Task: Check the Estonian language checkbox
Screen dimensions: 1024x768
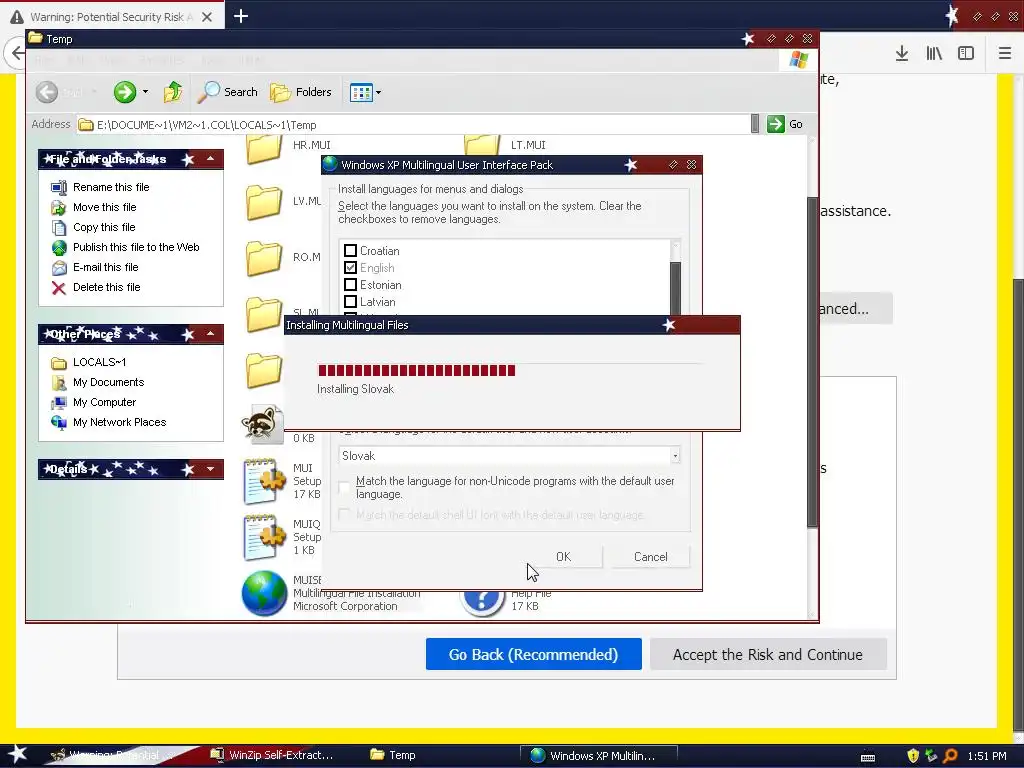Action: point(350,285)
